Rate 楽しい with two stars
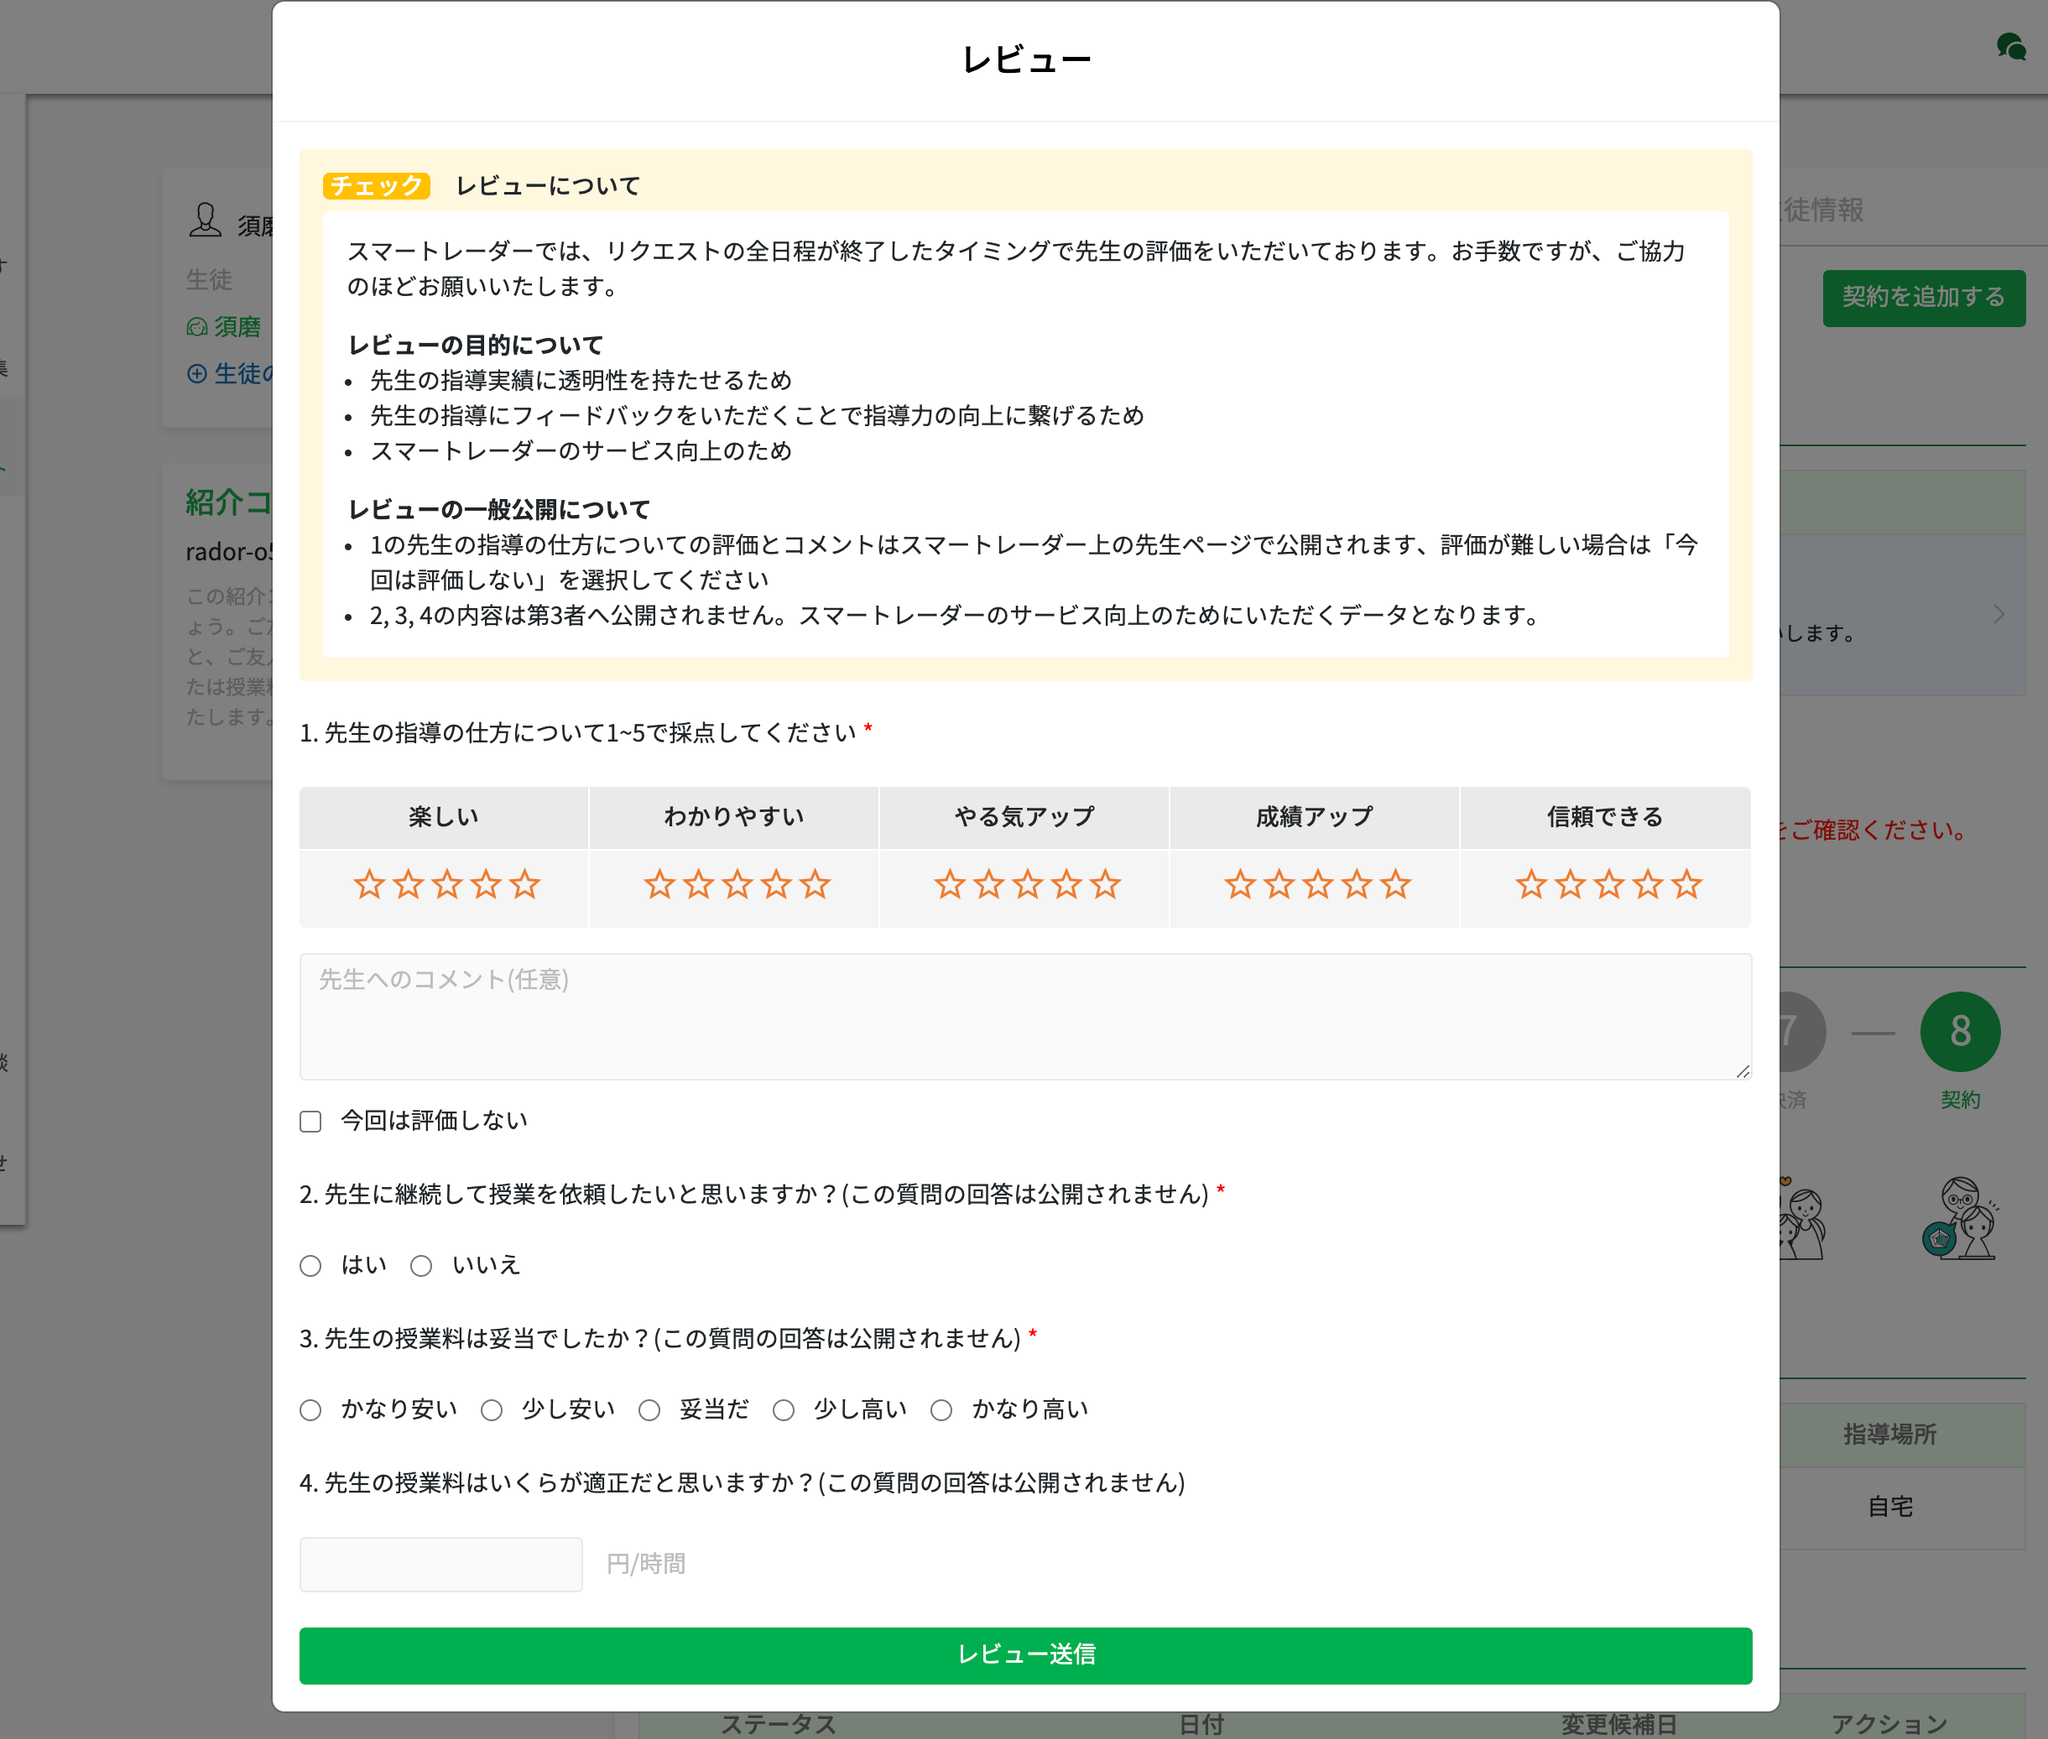The width and height of the screenshot is (2048, 1739). (x=408, y=884)
